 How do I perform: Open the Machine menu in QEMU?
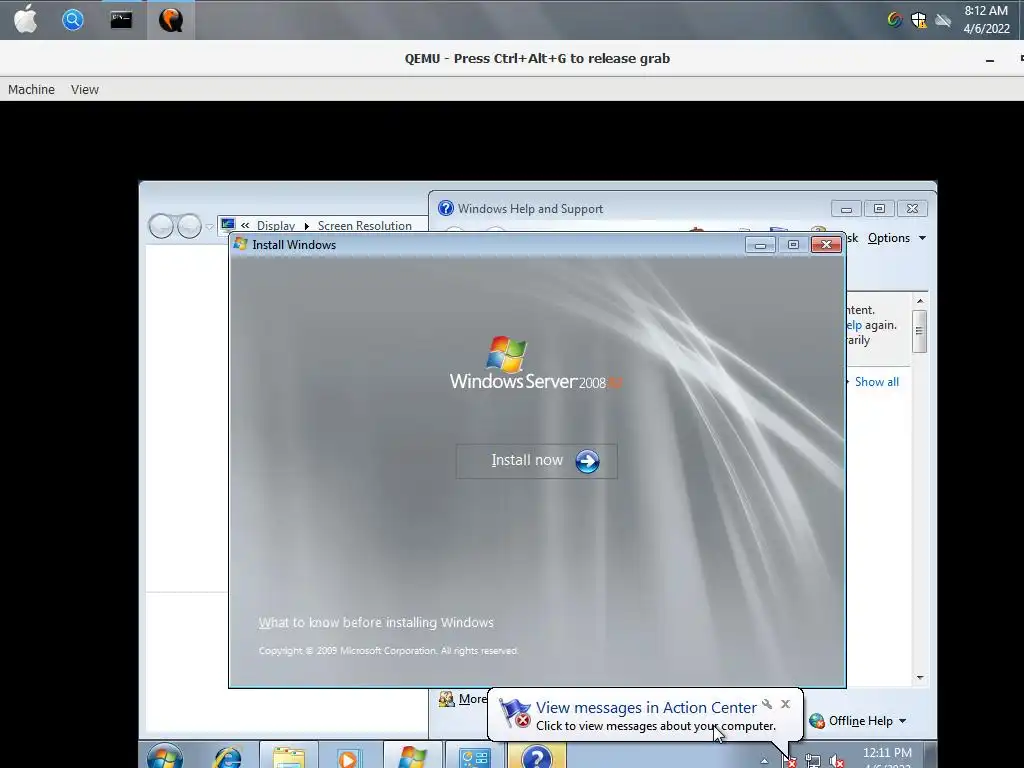(31, 89)
